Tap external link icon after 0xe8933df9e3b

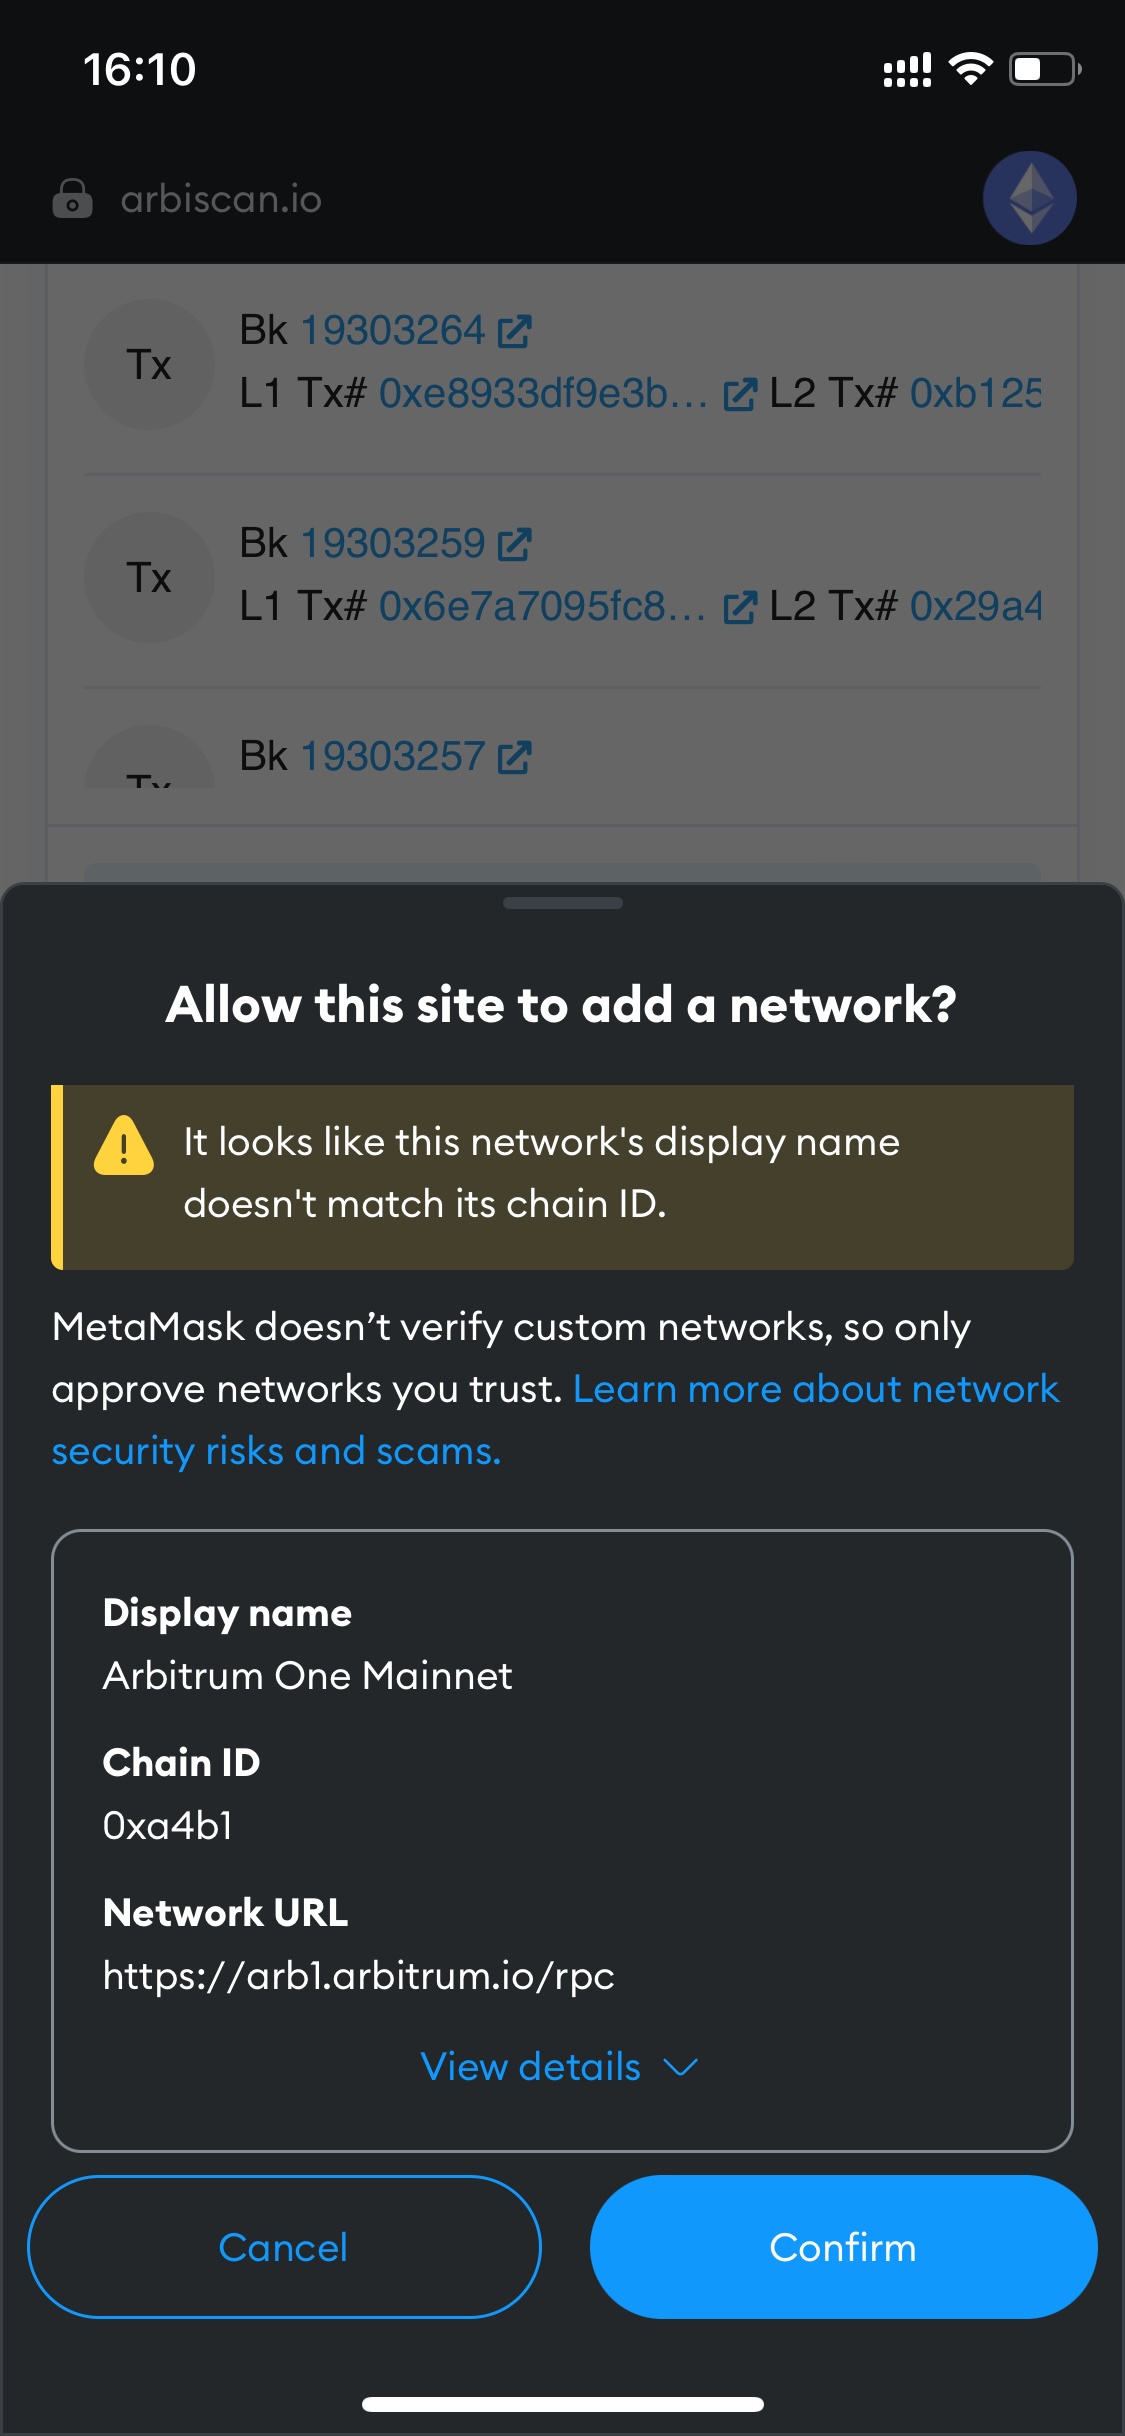pyautogui.click(x=739, y=395)
